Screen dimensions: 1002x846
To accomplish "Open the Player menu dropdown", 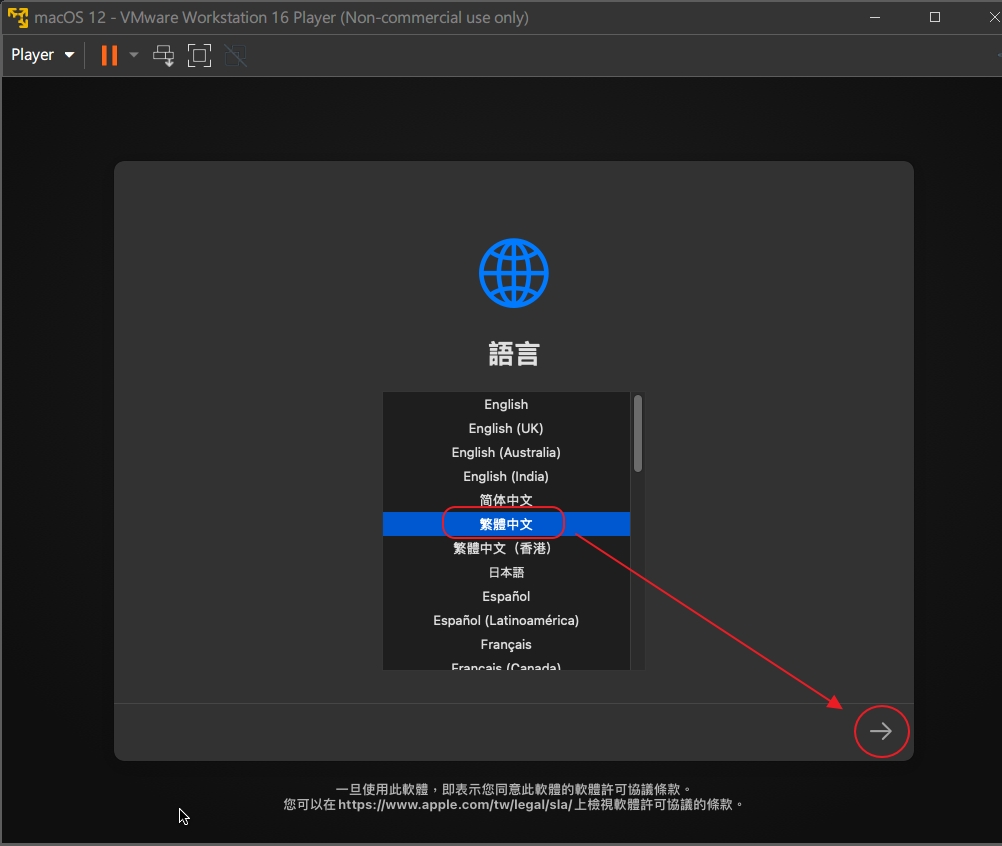I will coord(43,55).
